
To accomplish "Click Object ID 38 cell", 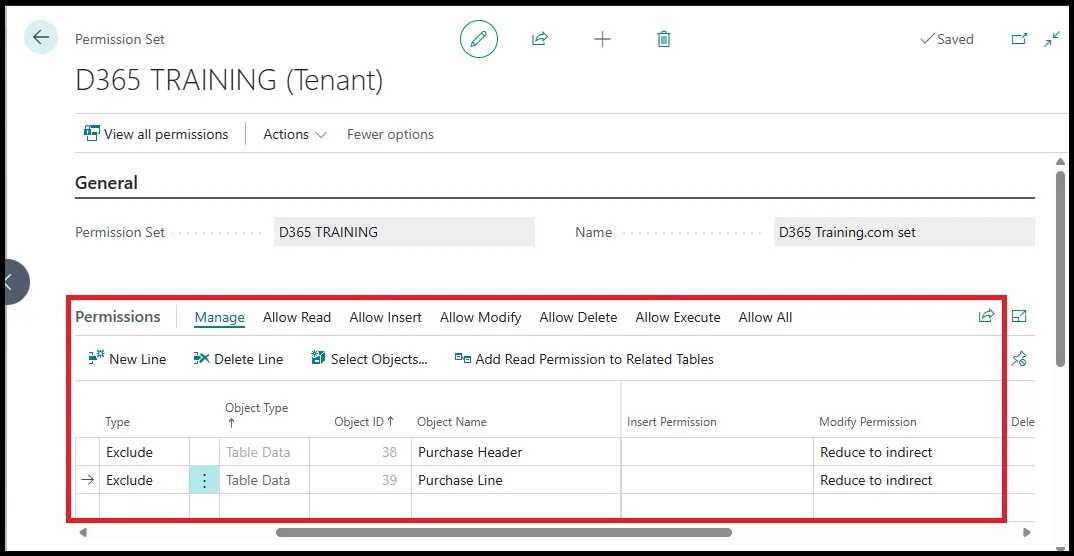I will pos(360,452).
